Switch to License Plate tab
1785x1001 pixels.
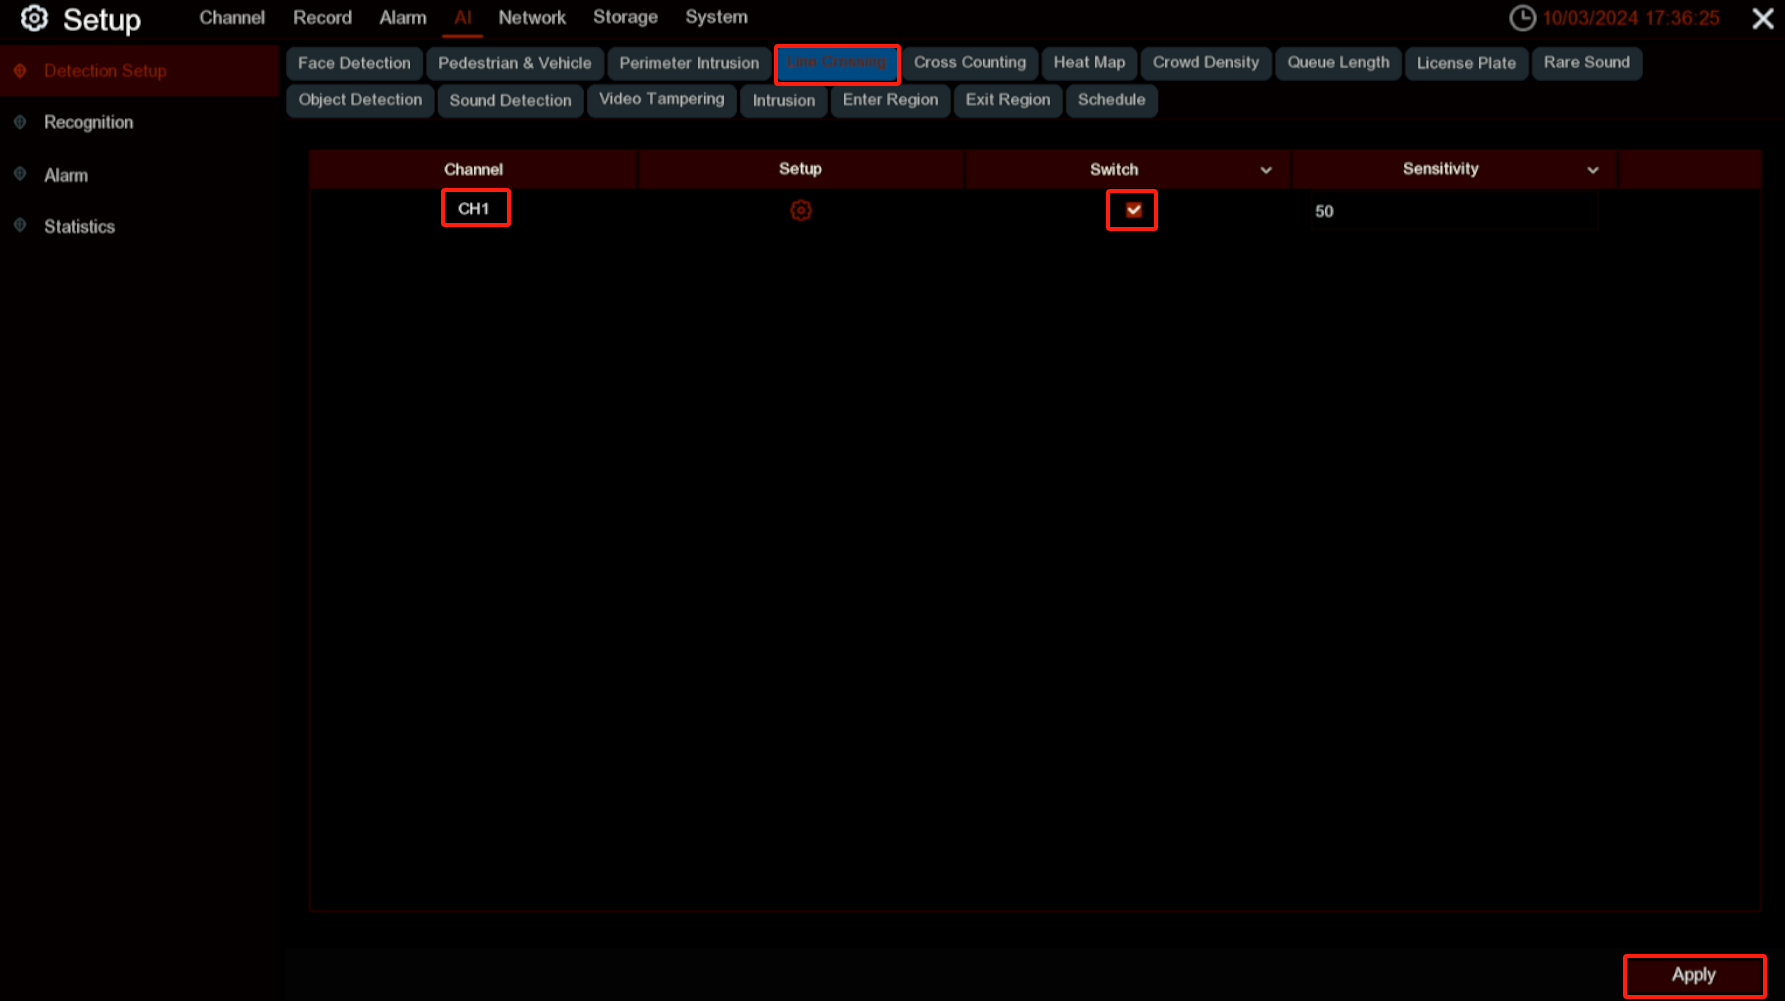[x=1466, y=63]
